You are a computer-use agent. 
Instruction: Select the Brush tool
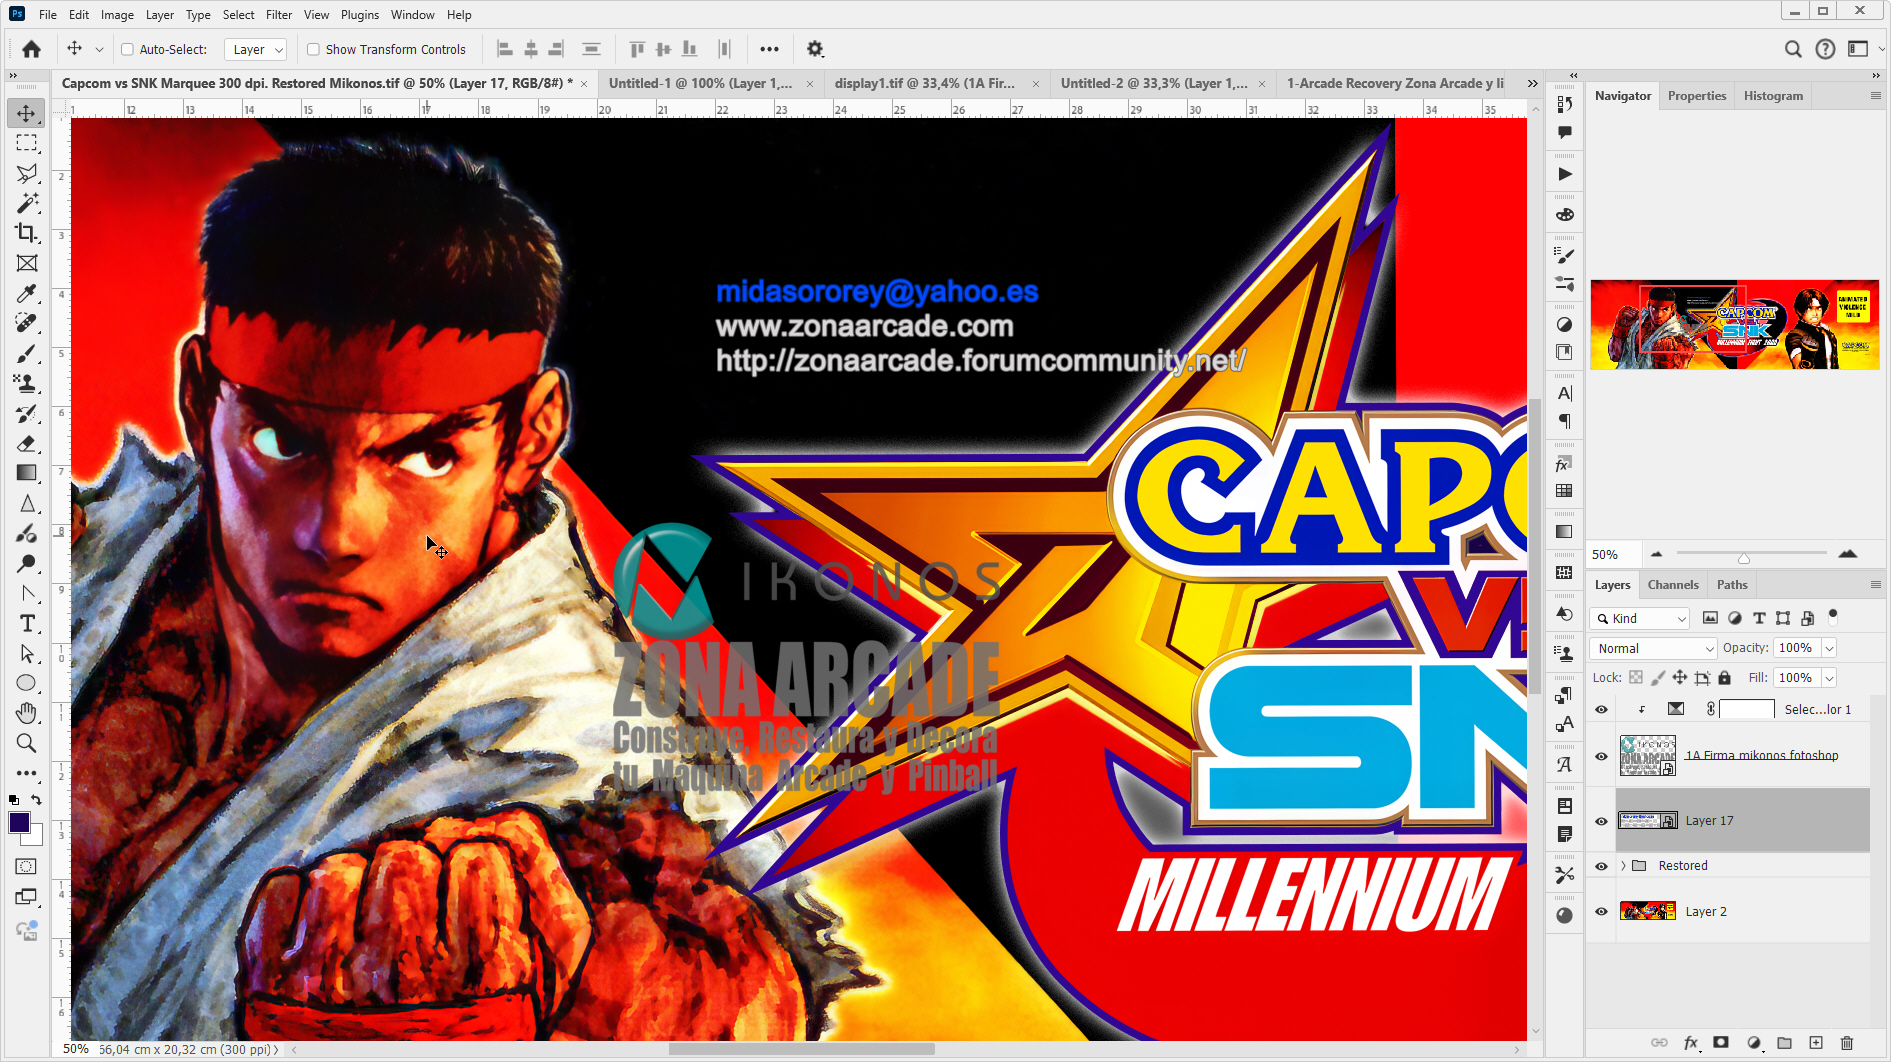pyautogui.click(x=27, y=353)
